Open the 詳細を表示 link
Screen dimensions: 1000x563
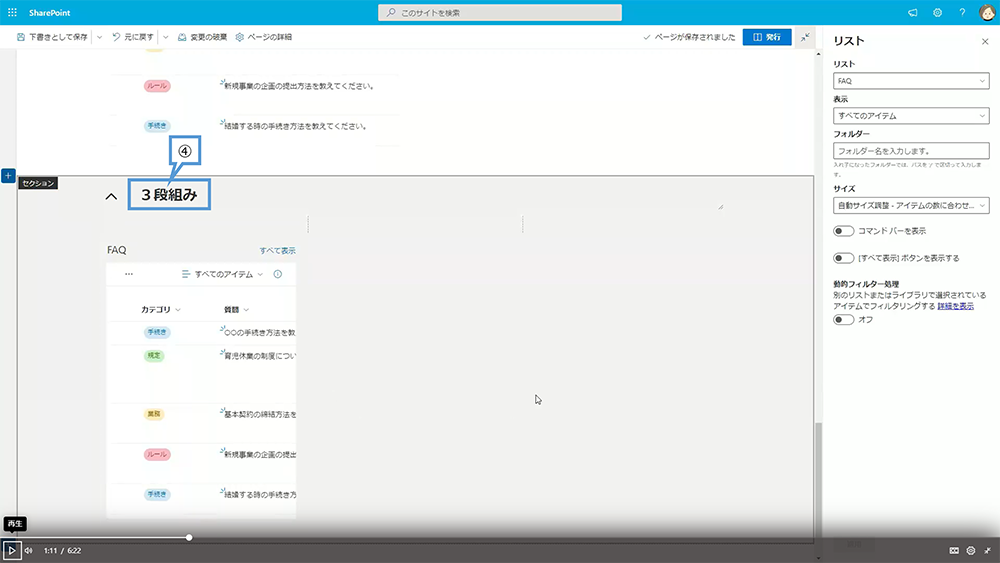pos(955,306)
